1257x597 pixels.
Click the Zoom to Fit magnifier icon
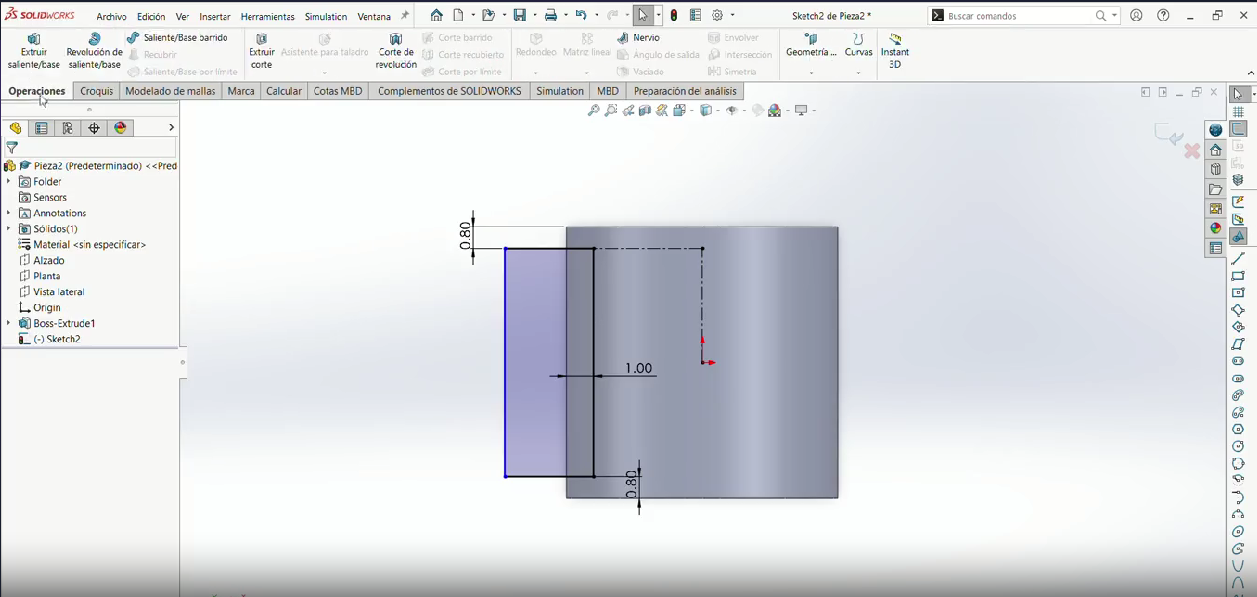coord(593,111)
